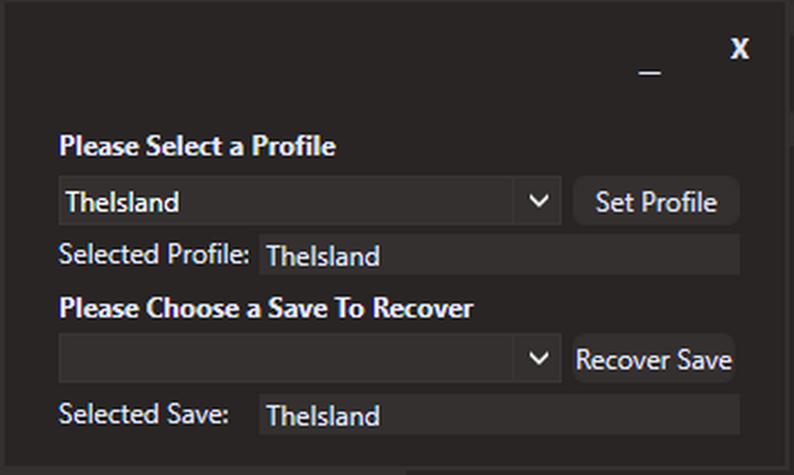The width and height of the screenshot is (794, 475).
Task: Click the 'Selected Save:' label
Action: pyautogui.click(x=143, y=413)
